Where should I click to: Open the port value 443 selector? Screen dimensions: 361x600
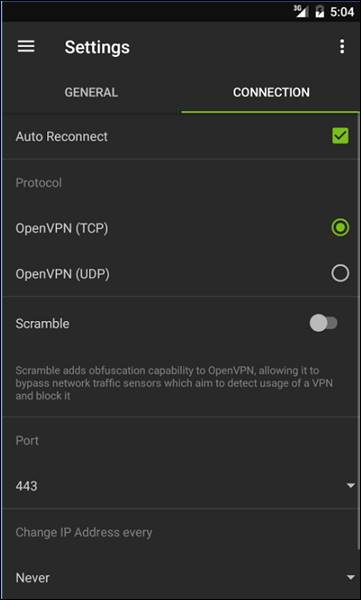(x=180, y=486)
